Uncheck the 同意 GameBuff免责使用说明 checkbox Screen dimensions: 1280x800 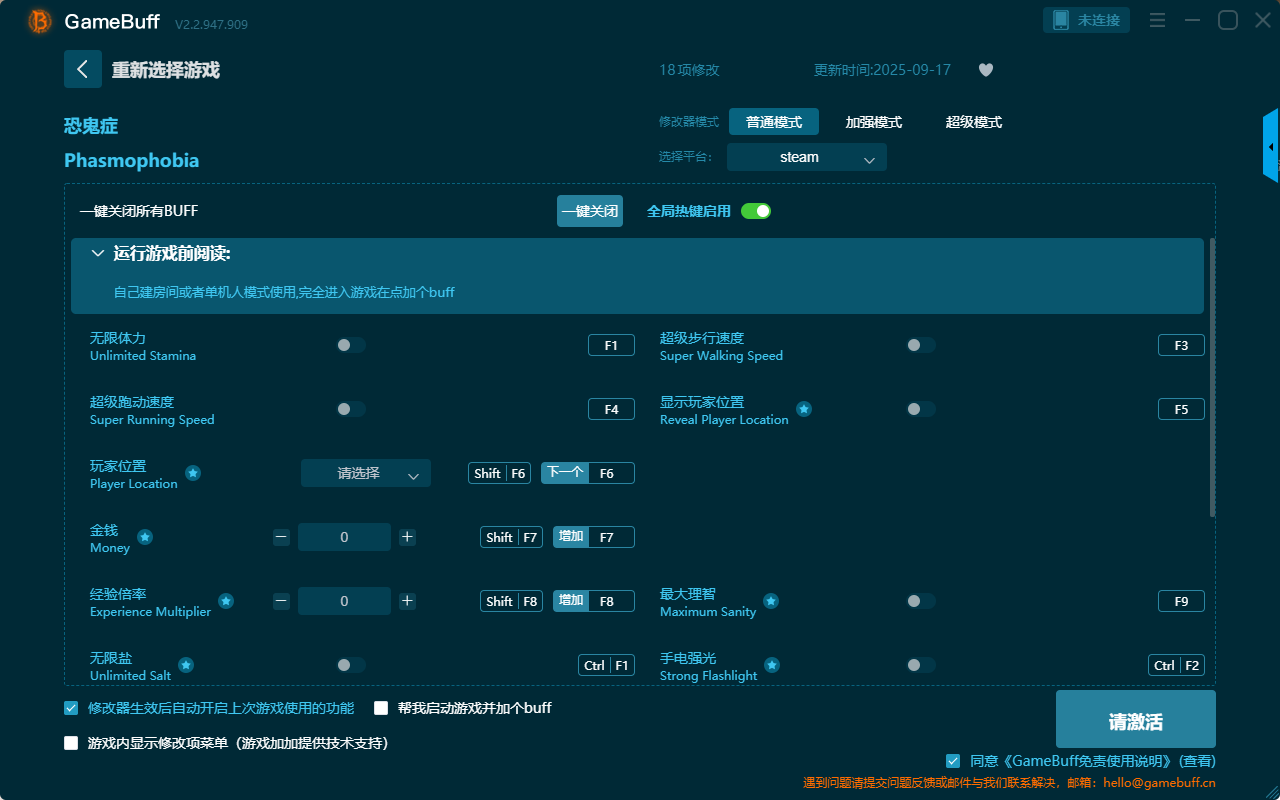point(953,761)
